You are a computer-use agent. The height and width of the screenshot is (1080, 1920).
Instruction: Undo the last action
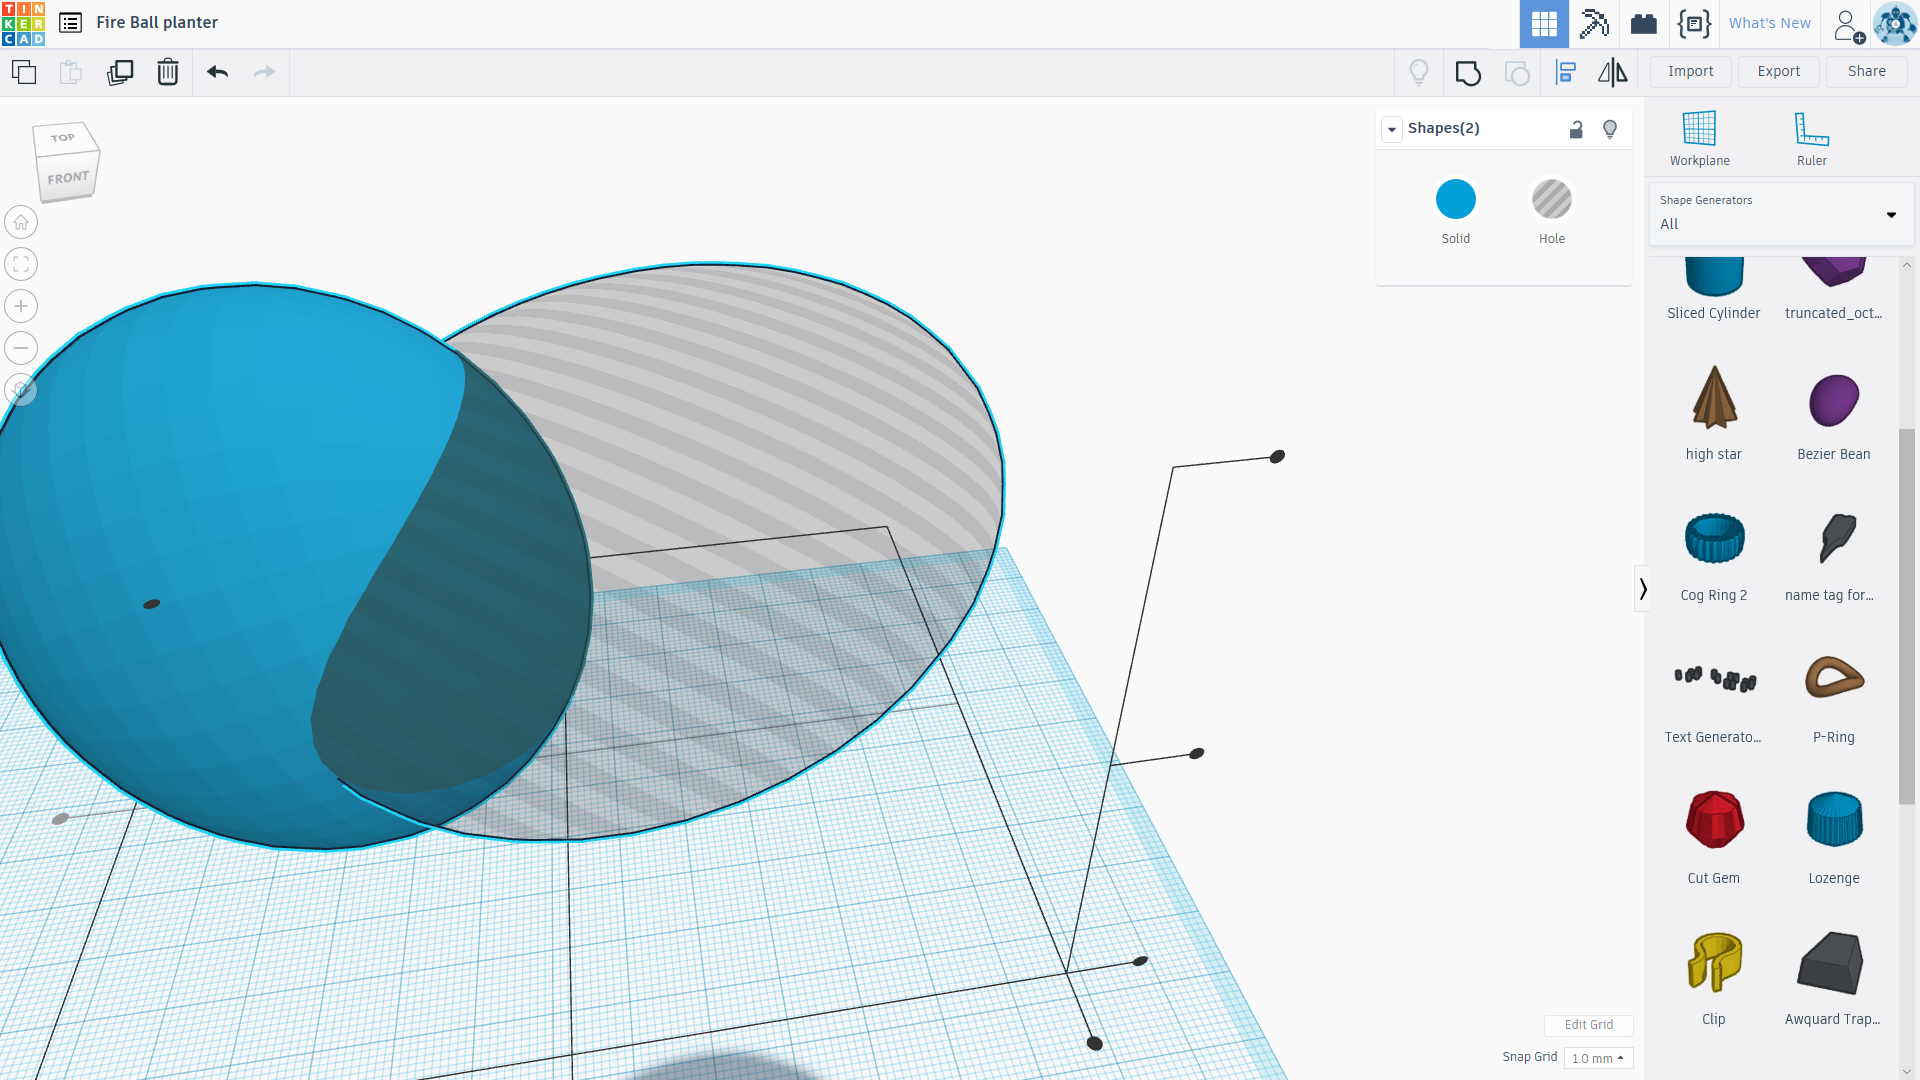tap(217, 72)
